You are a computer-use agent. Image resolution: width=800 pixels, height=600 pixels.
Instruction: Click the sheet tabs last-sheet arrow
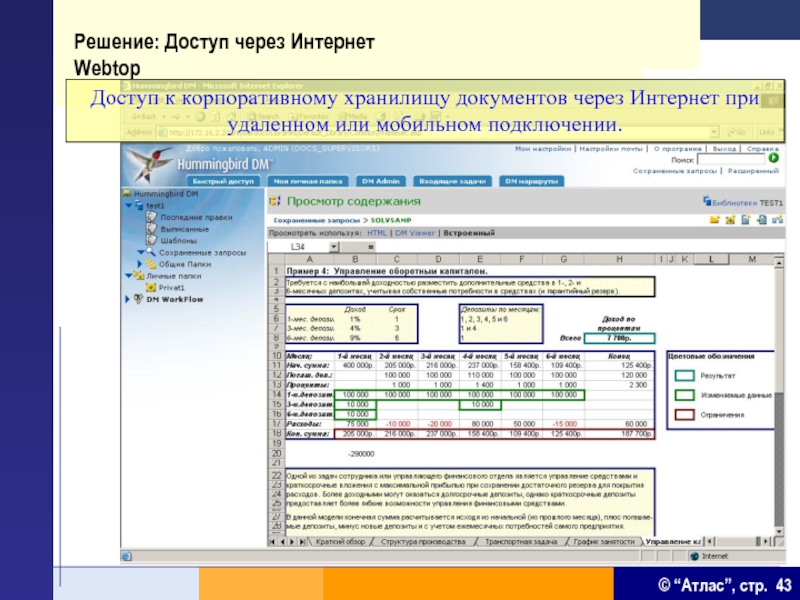(302, 542)
